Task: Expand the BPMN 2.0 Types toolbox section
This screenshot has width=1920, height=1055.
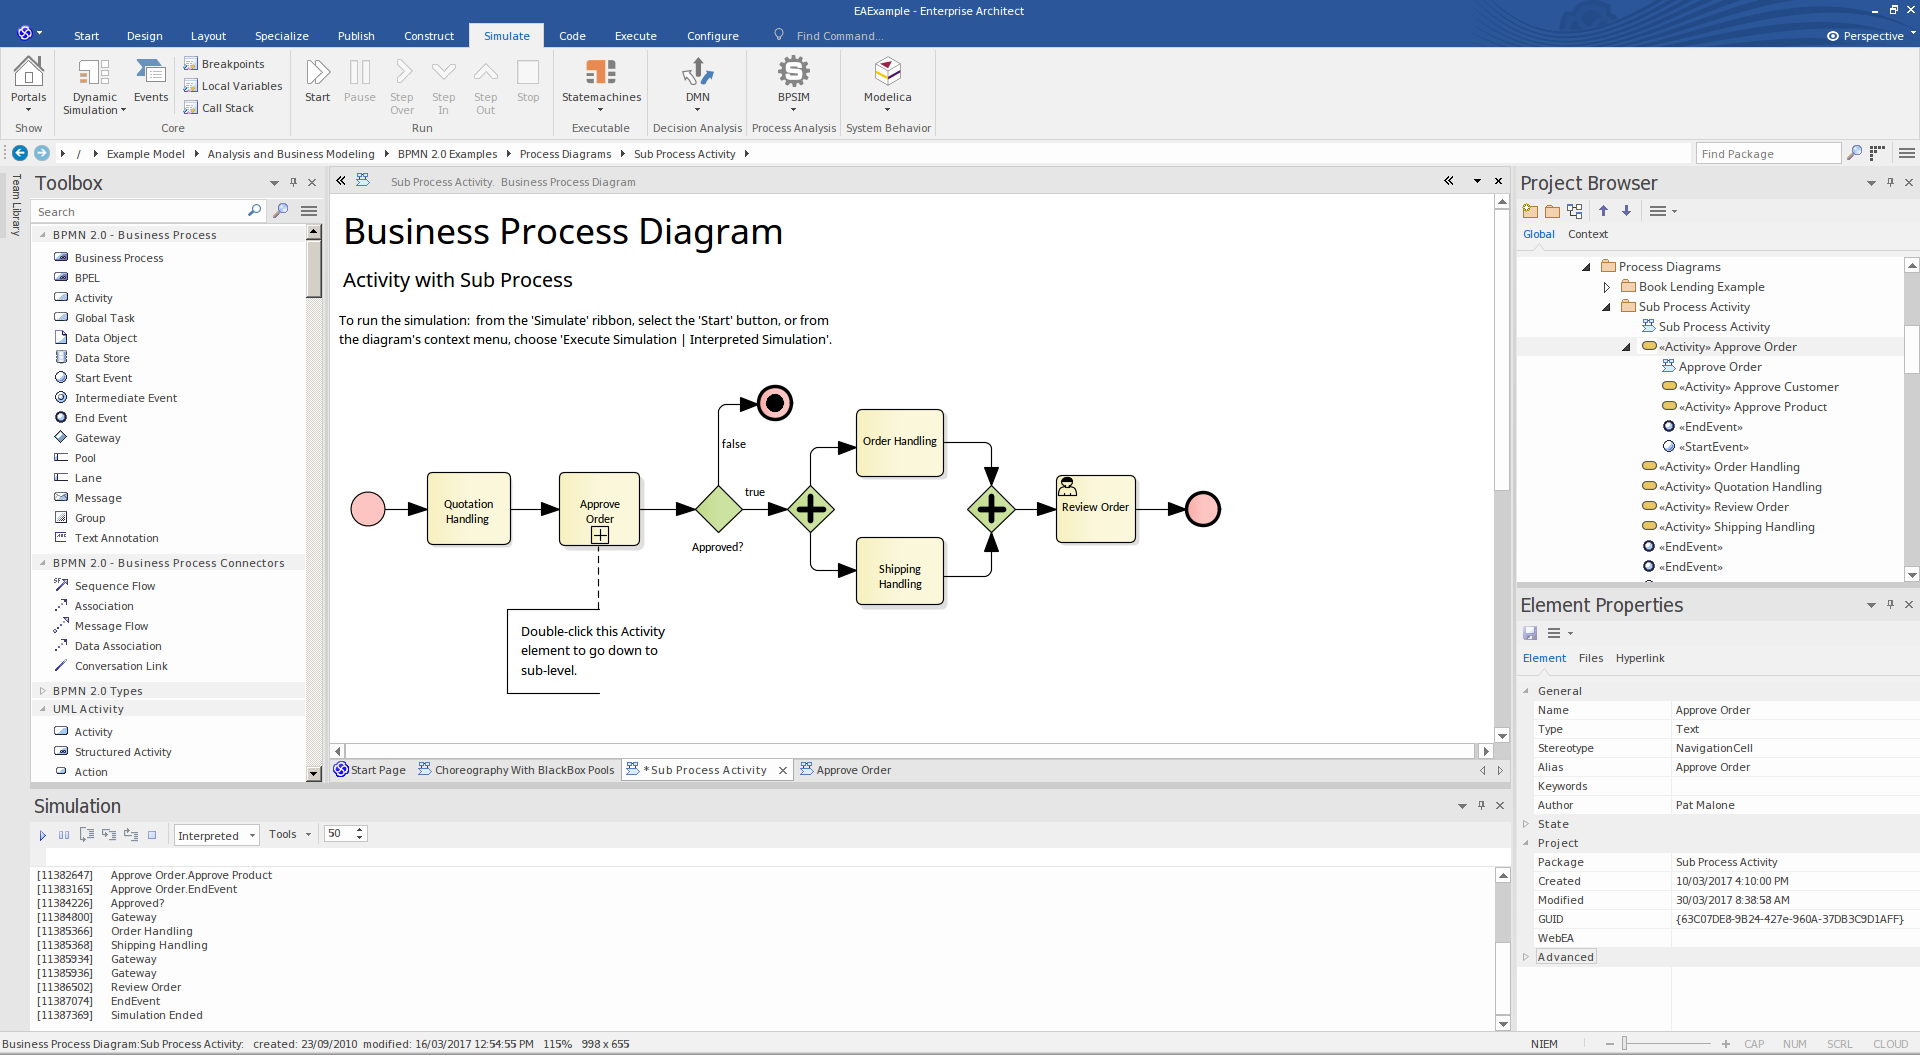Action: (43, 691)
